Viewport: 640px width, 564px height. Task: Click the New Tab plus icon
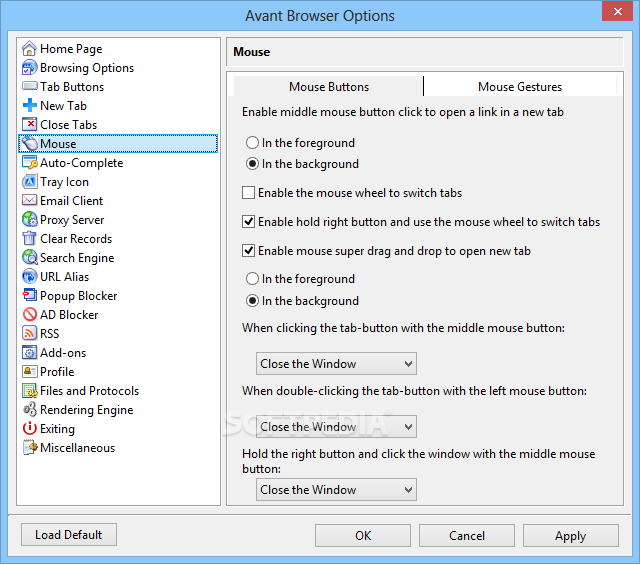[x=29, y=105]
